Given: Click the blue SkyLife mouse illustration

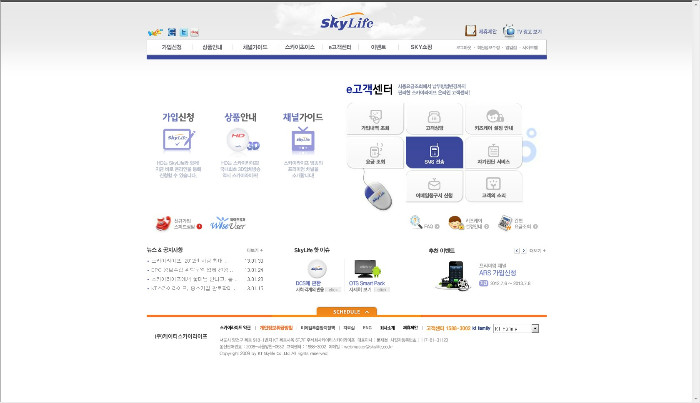Looking at the screenshot, I should coord(378,194).
